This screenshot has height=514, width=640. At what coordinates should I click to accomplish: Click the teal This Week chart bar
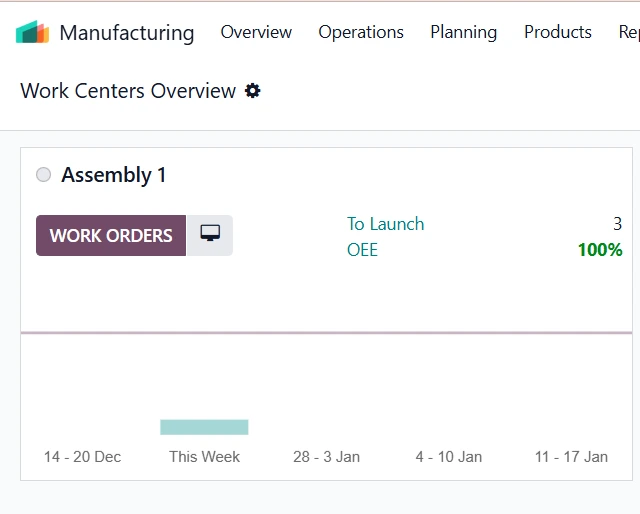204,427
